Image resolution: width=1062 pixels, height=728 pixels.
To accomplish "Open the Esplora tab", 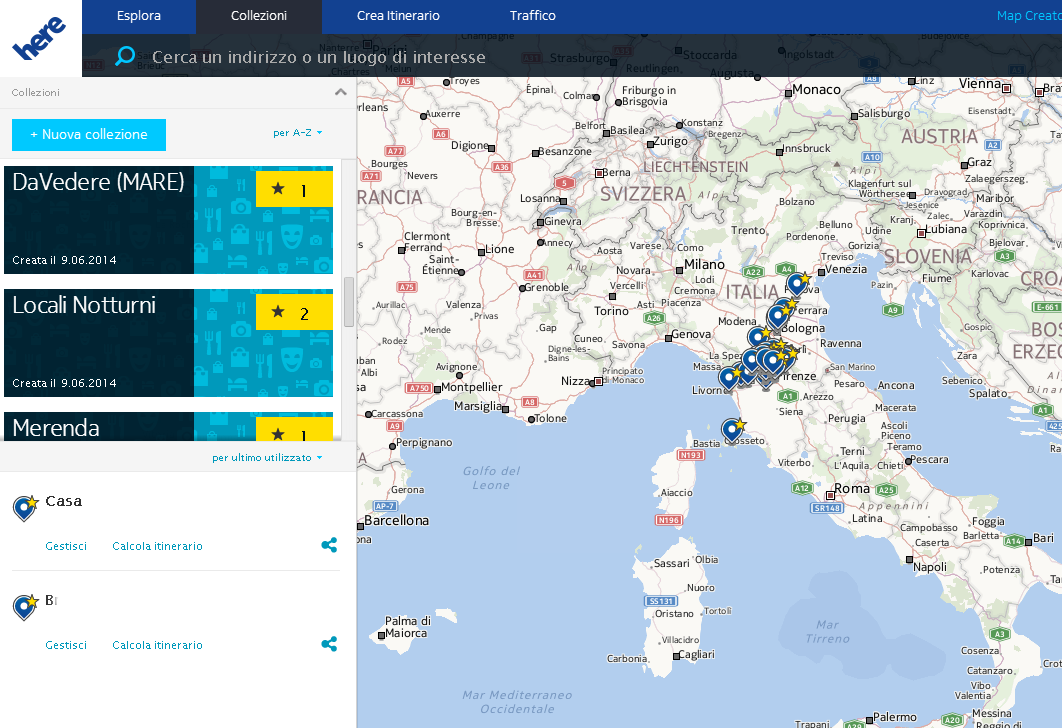I will (139, 16).
